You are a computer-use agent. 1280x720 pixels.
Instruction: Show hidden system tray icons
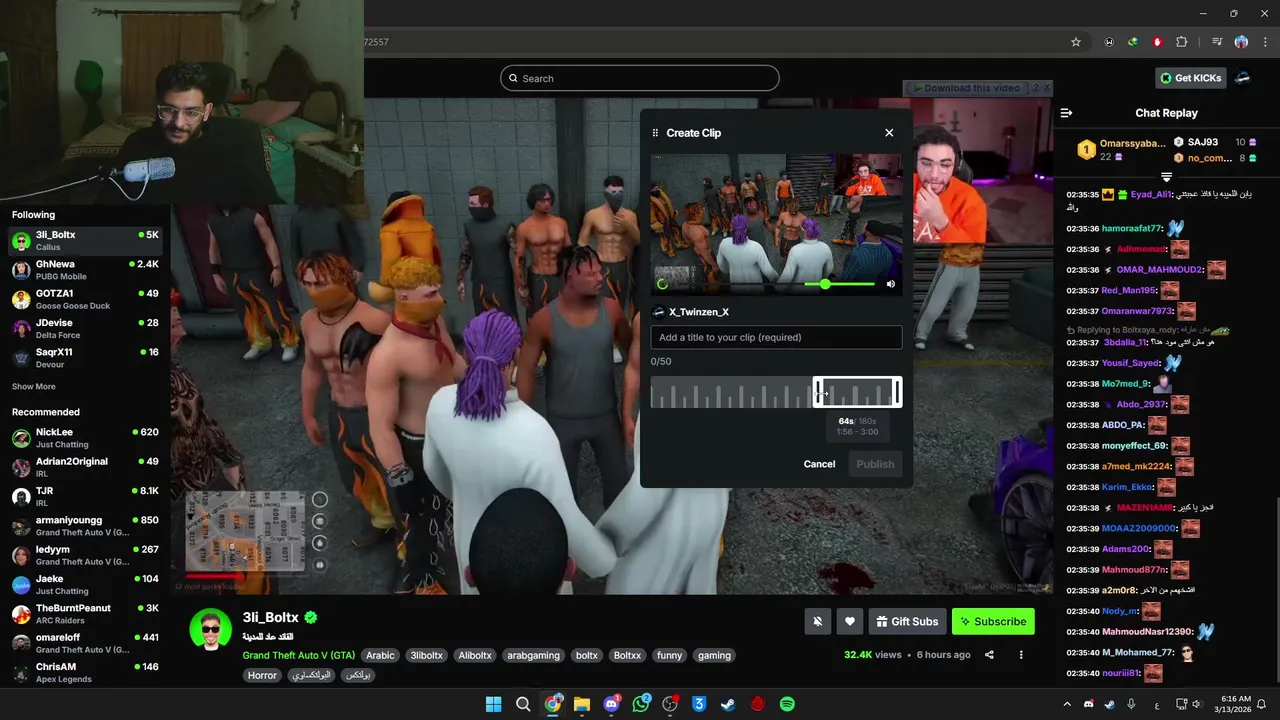coord(1066,704)
